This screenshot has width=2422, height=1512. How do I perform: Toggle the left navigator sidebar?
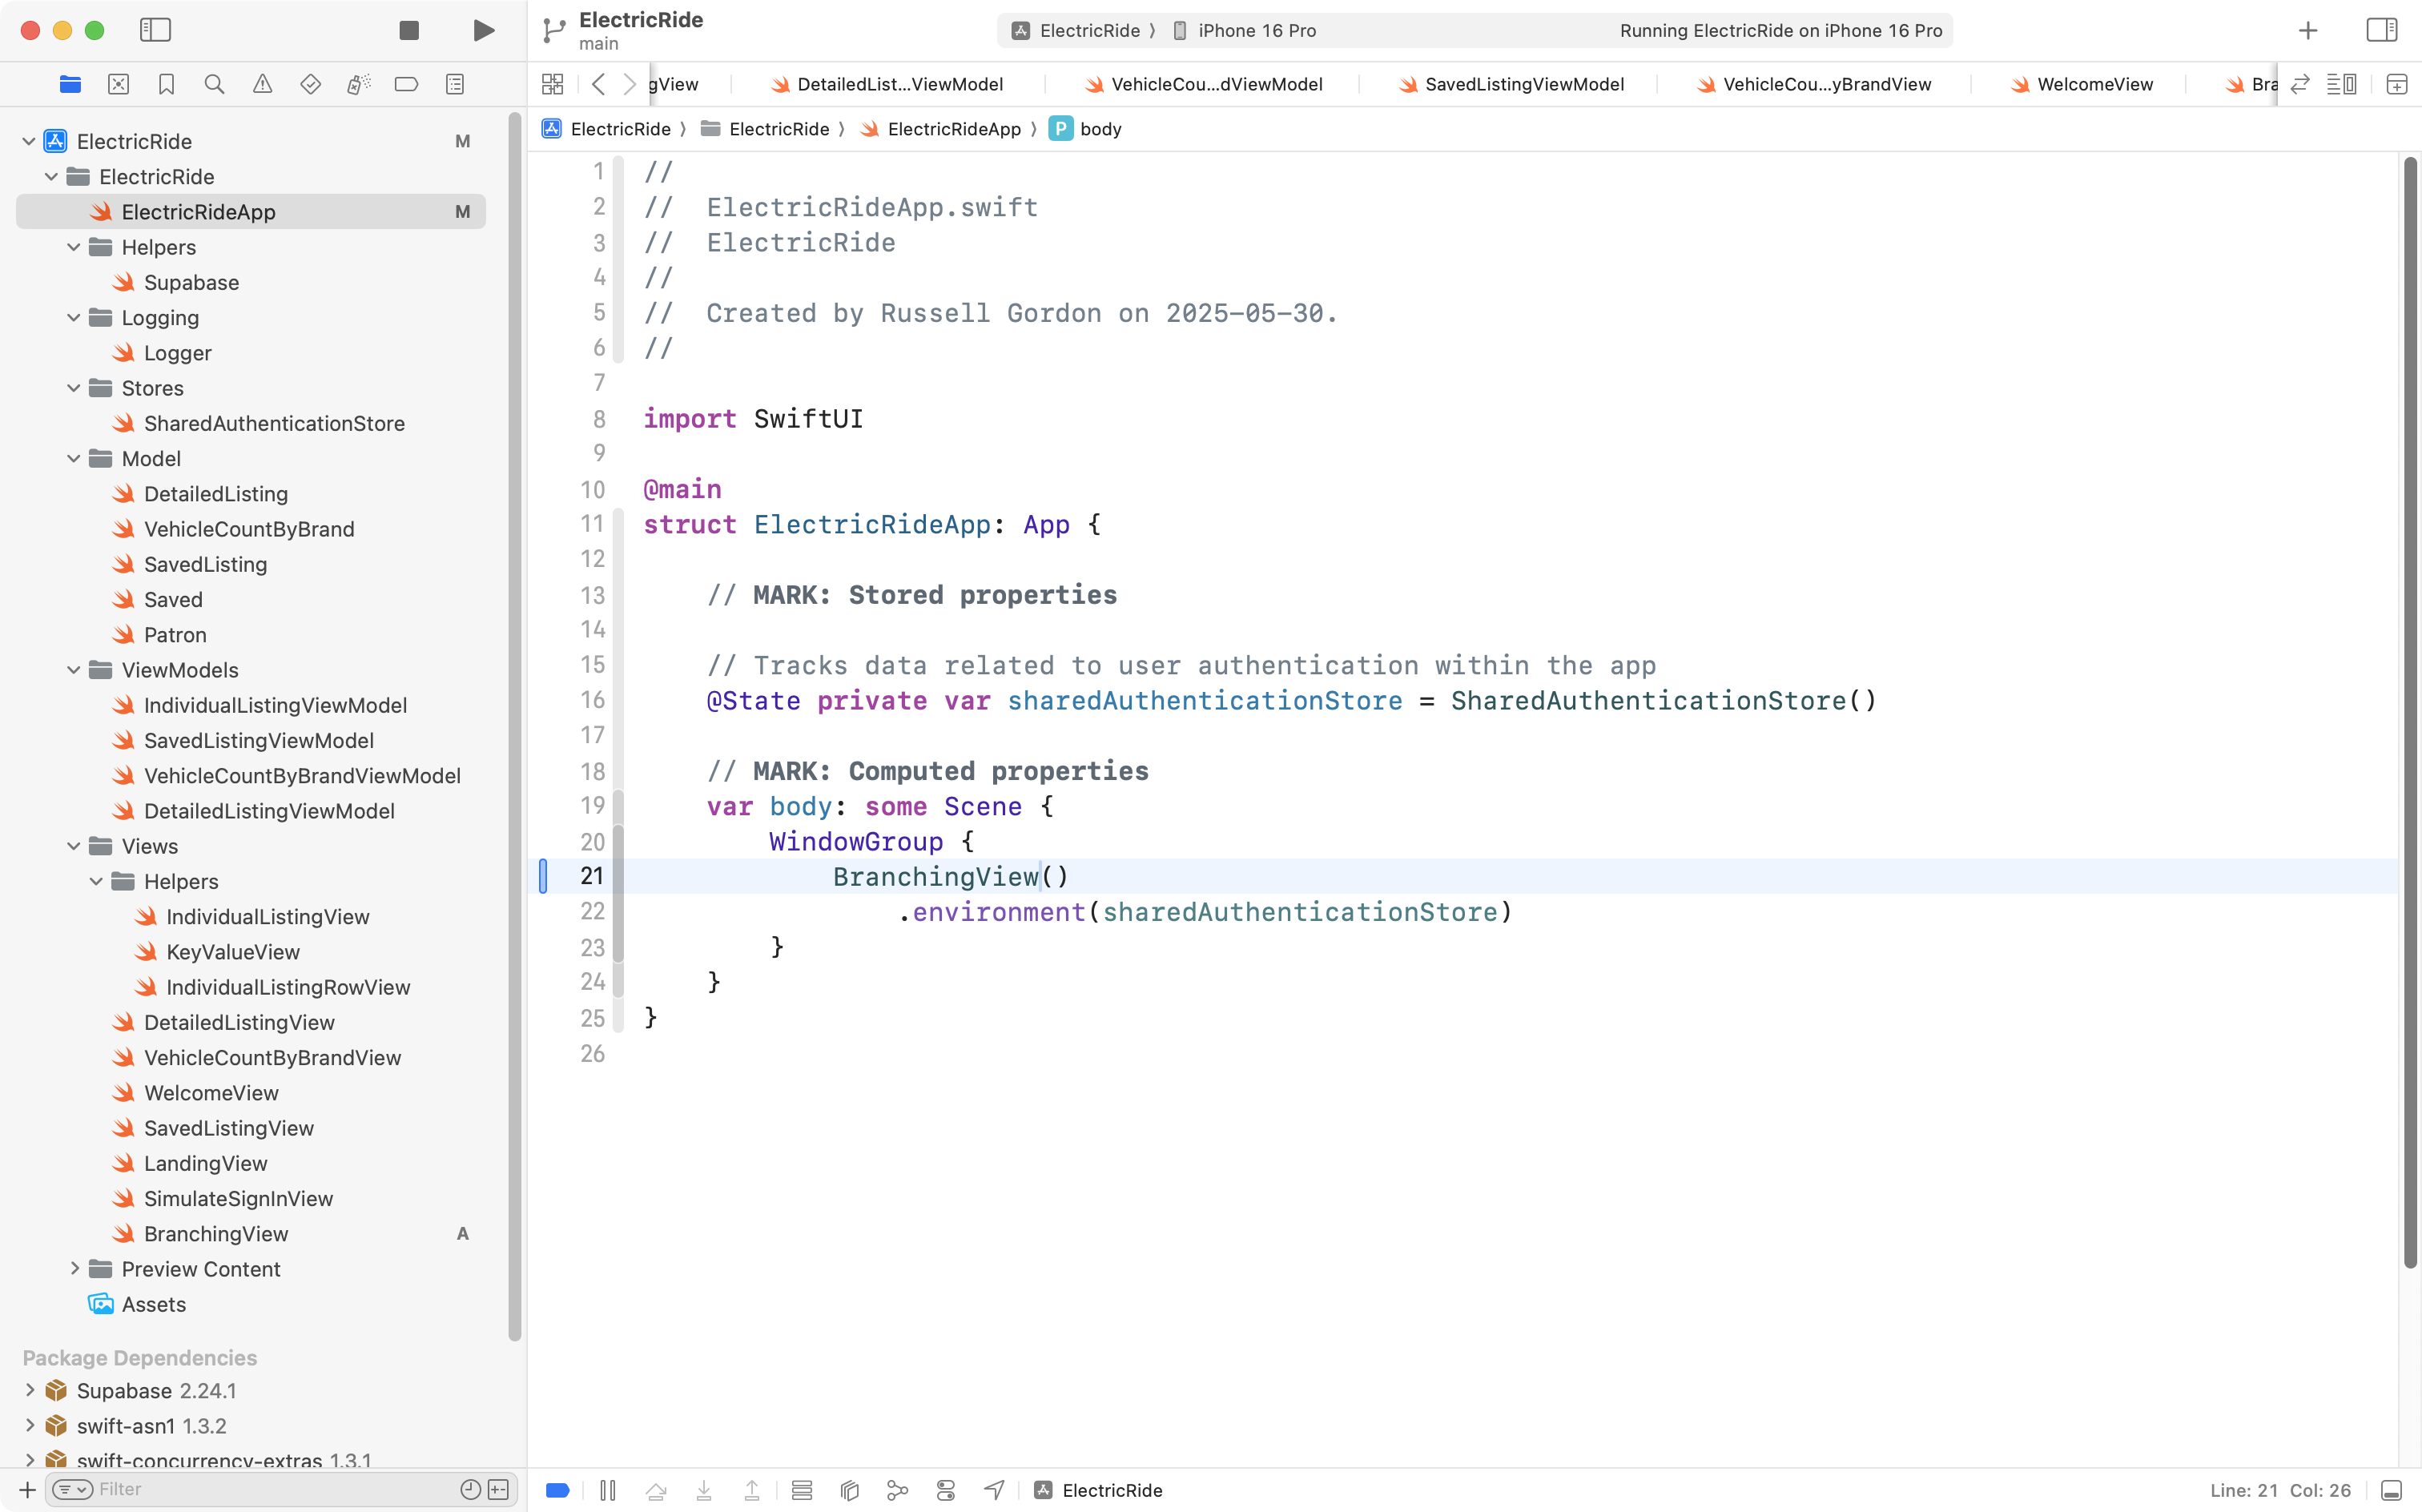[155, 30]
